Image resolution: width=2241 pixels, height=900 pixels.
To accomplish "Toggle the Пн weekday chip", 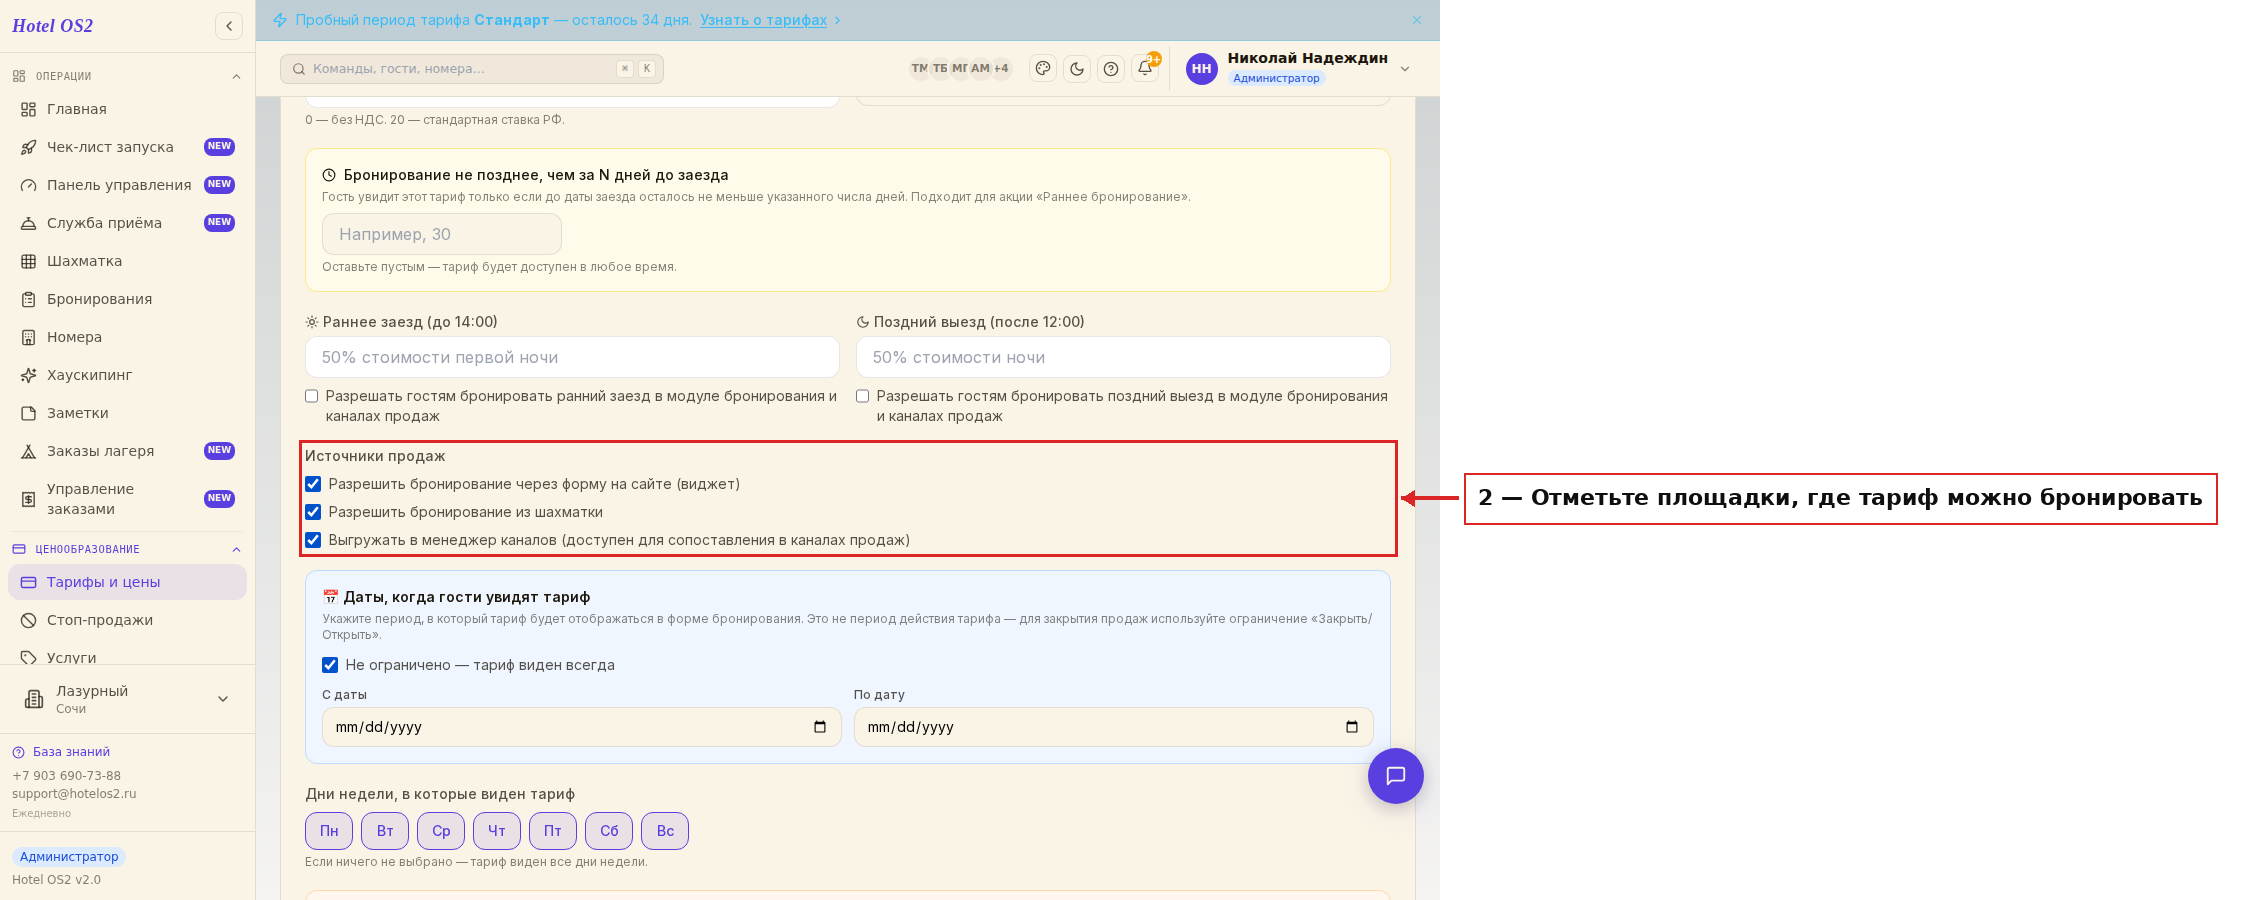I will point(329,831).
